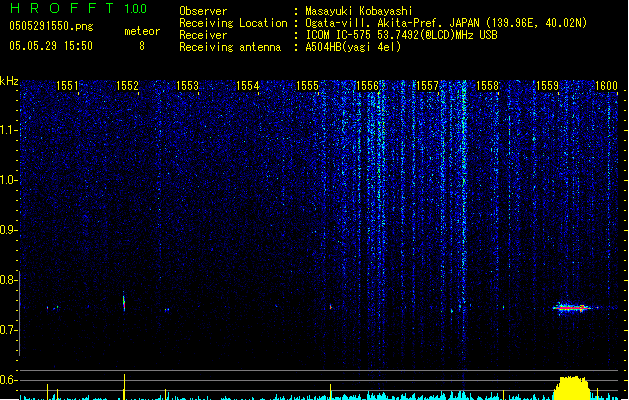Click the Ogata-vill. Akita-Pref. JAPAN location text
This screenshot has height=400, width=629.
(446, 23)
